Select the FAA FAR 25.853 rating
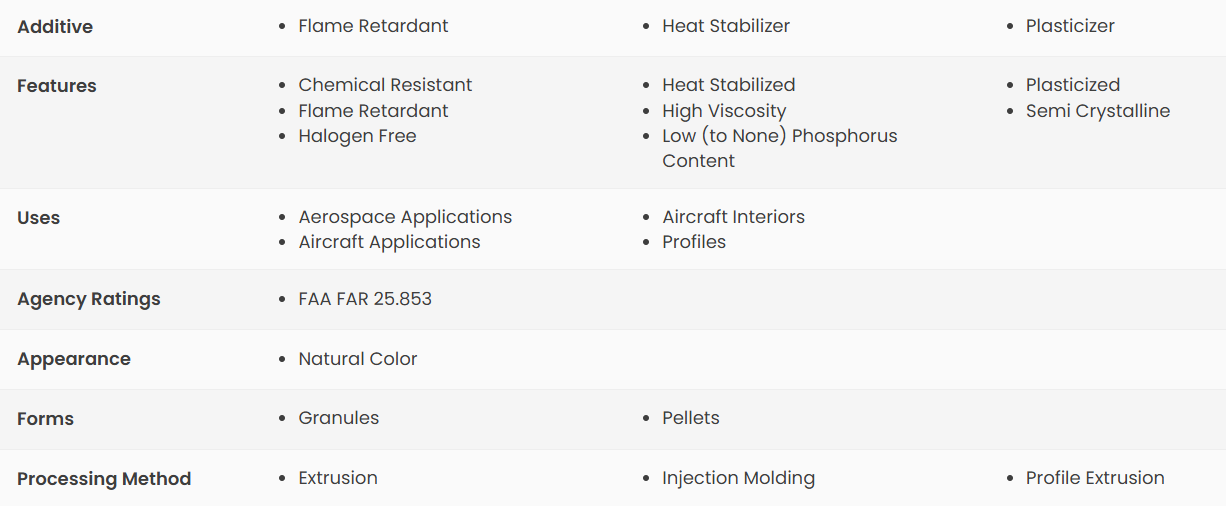The image size is (1226, 506). pos(365,299)
